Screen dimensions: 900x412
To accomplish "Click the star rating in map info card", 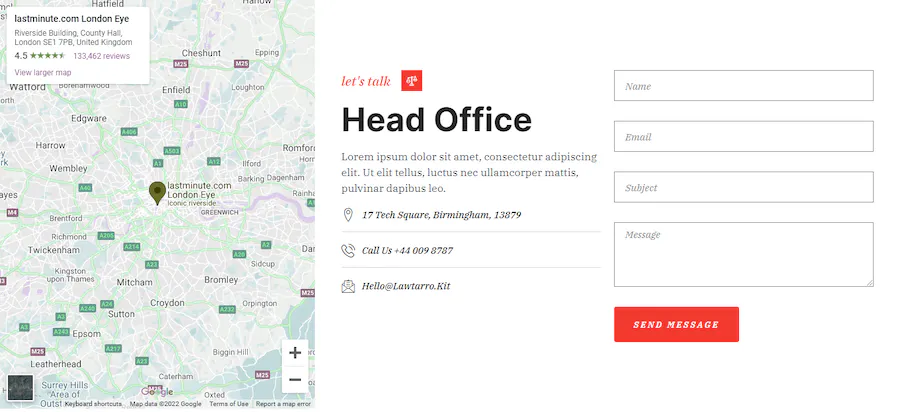I will 47,56.
